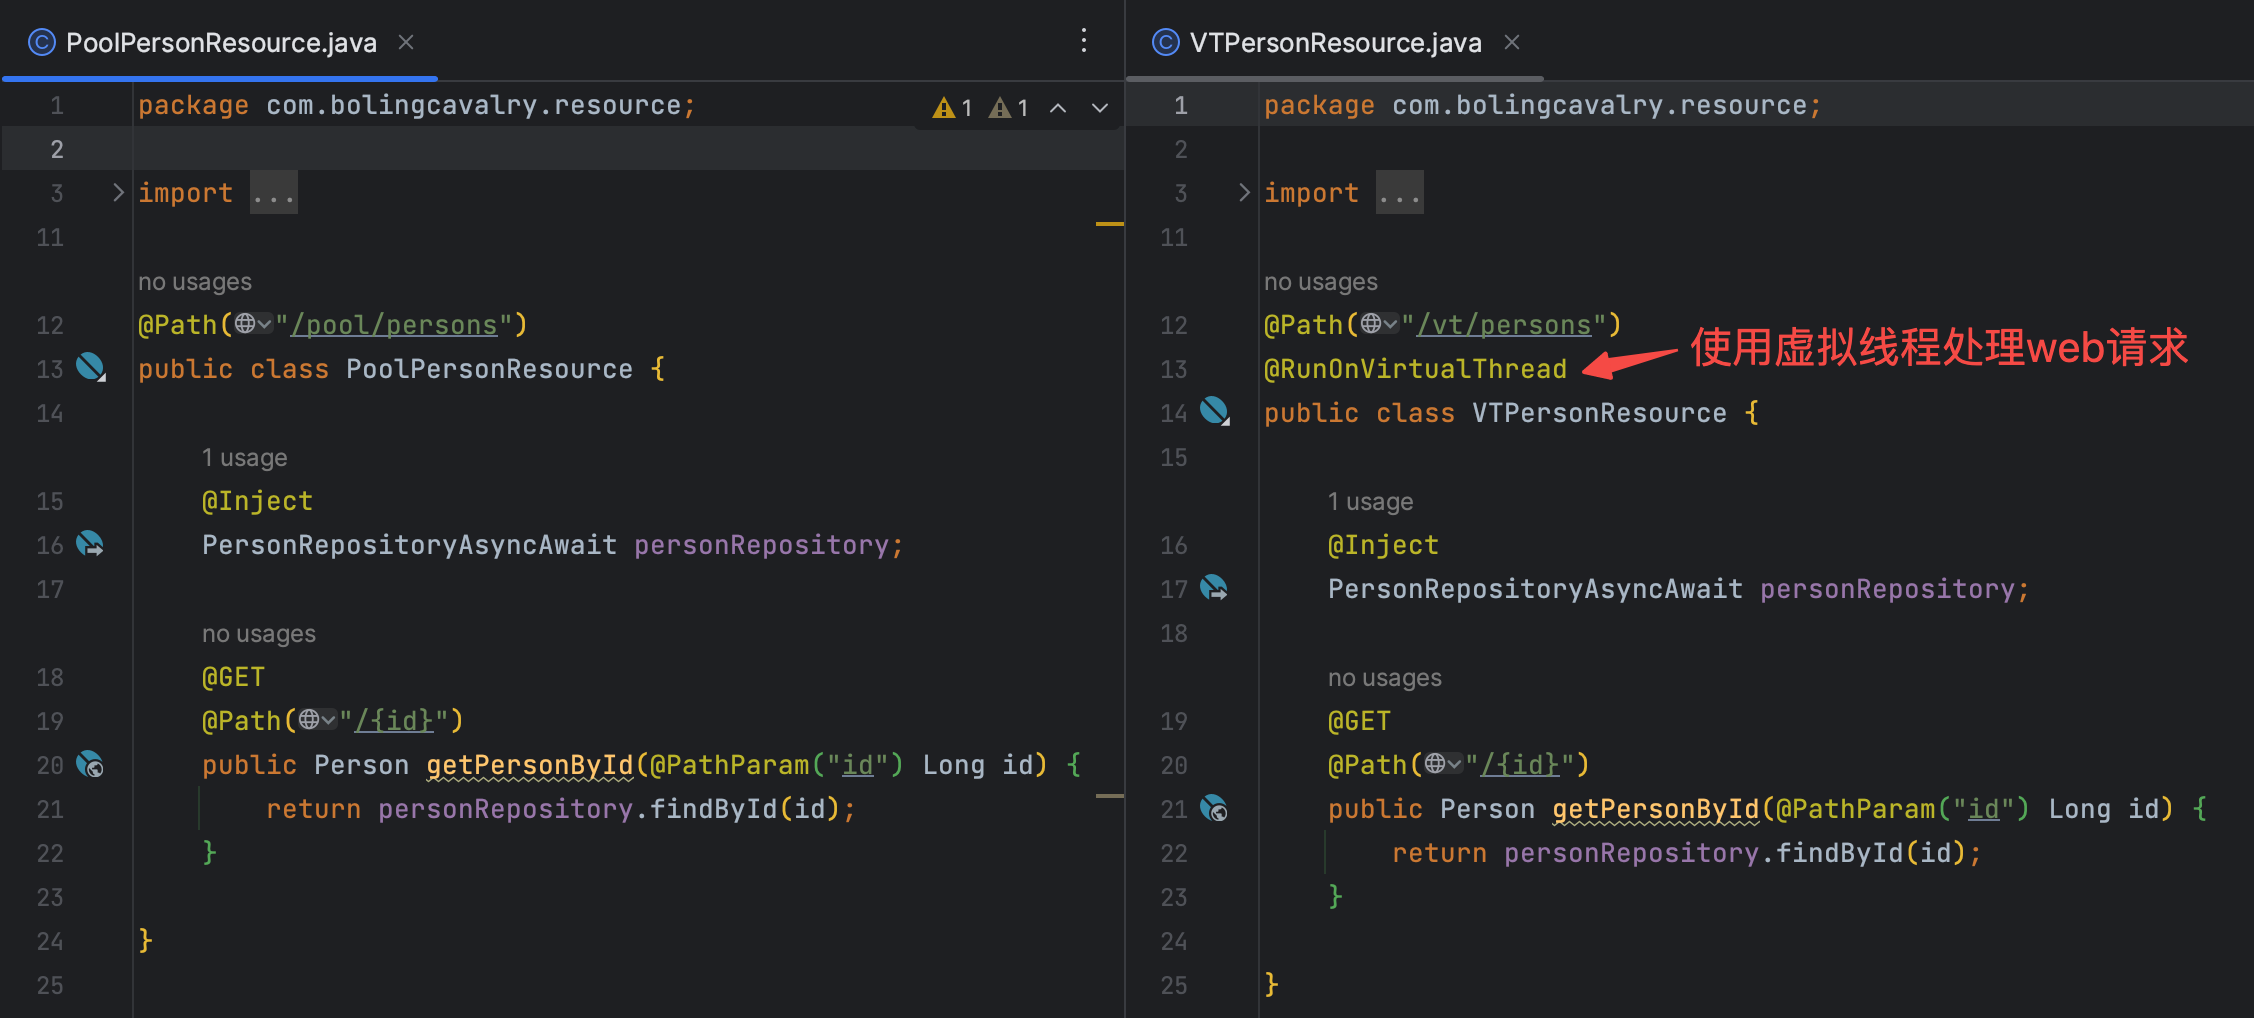Expand folded imports in VTPersonResource.java
The width and height of the screenshot is (2254, 1018).
tap(1400, 193)
